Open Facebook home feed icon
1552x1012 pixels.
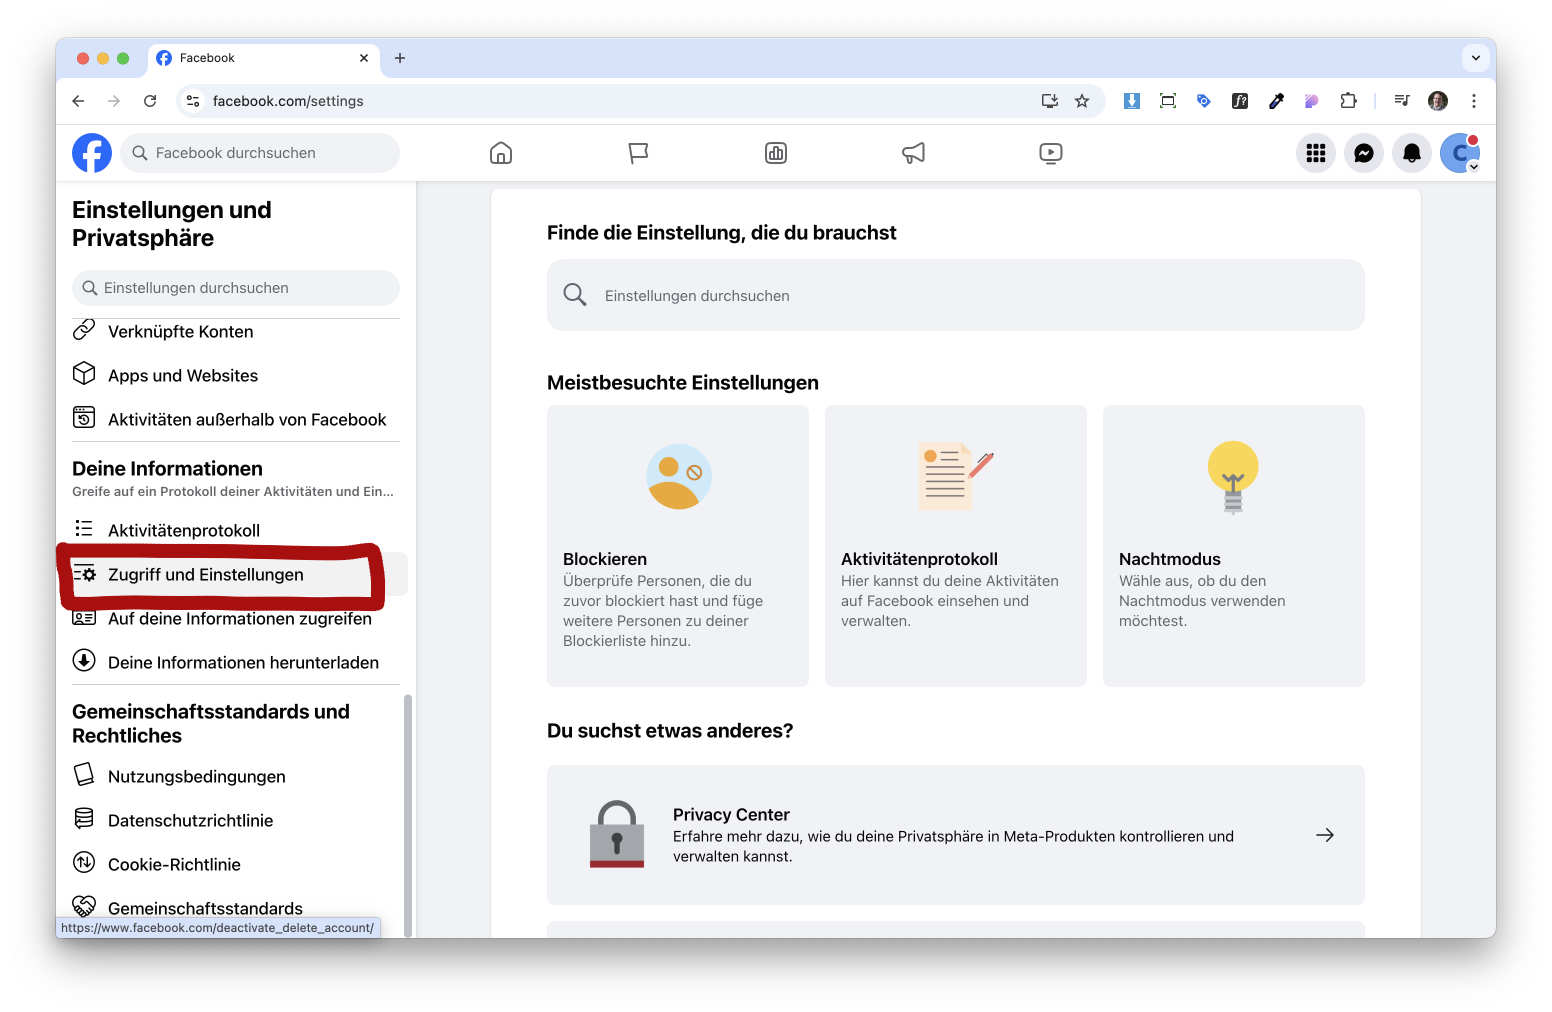pyautogui.click(x=501, y=153)
